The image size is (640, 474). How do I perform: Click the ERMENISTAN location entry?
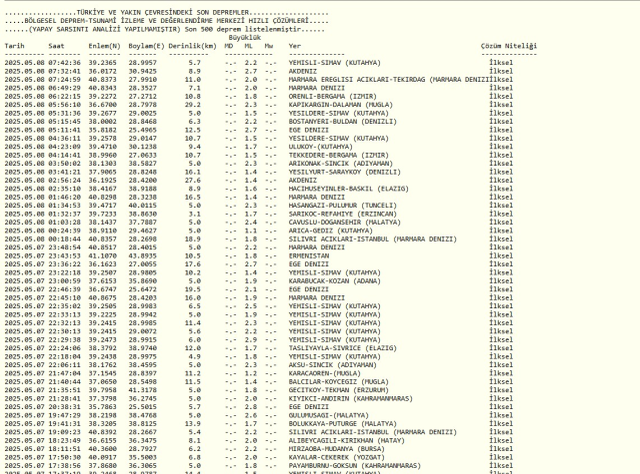click(309, 256)
